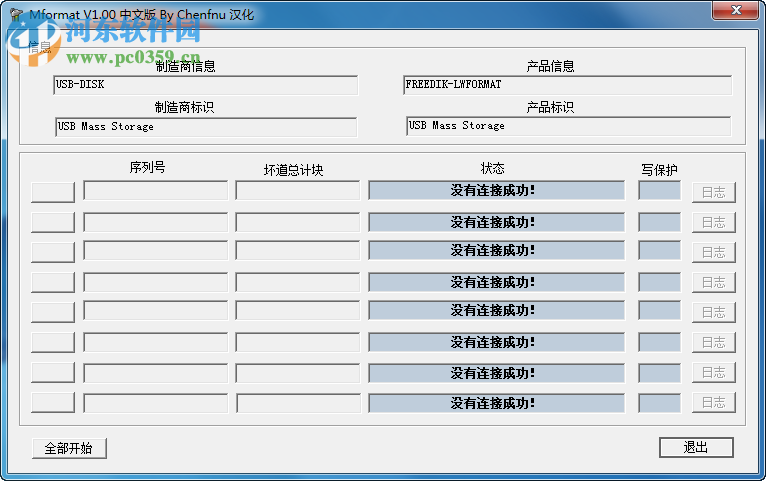Click the second row 序列号 field
Screen dimensions: 766x481
coord(155,222)
